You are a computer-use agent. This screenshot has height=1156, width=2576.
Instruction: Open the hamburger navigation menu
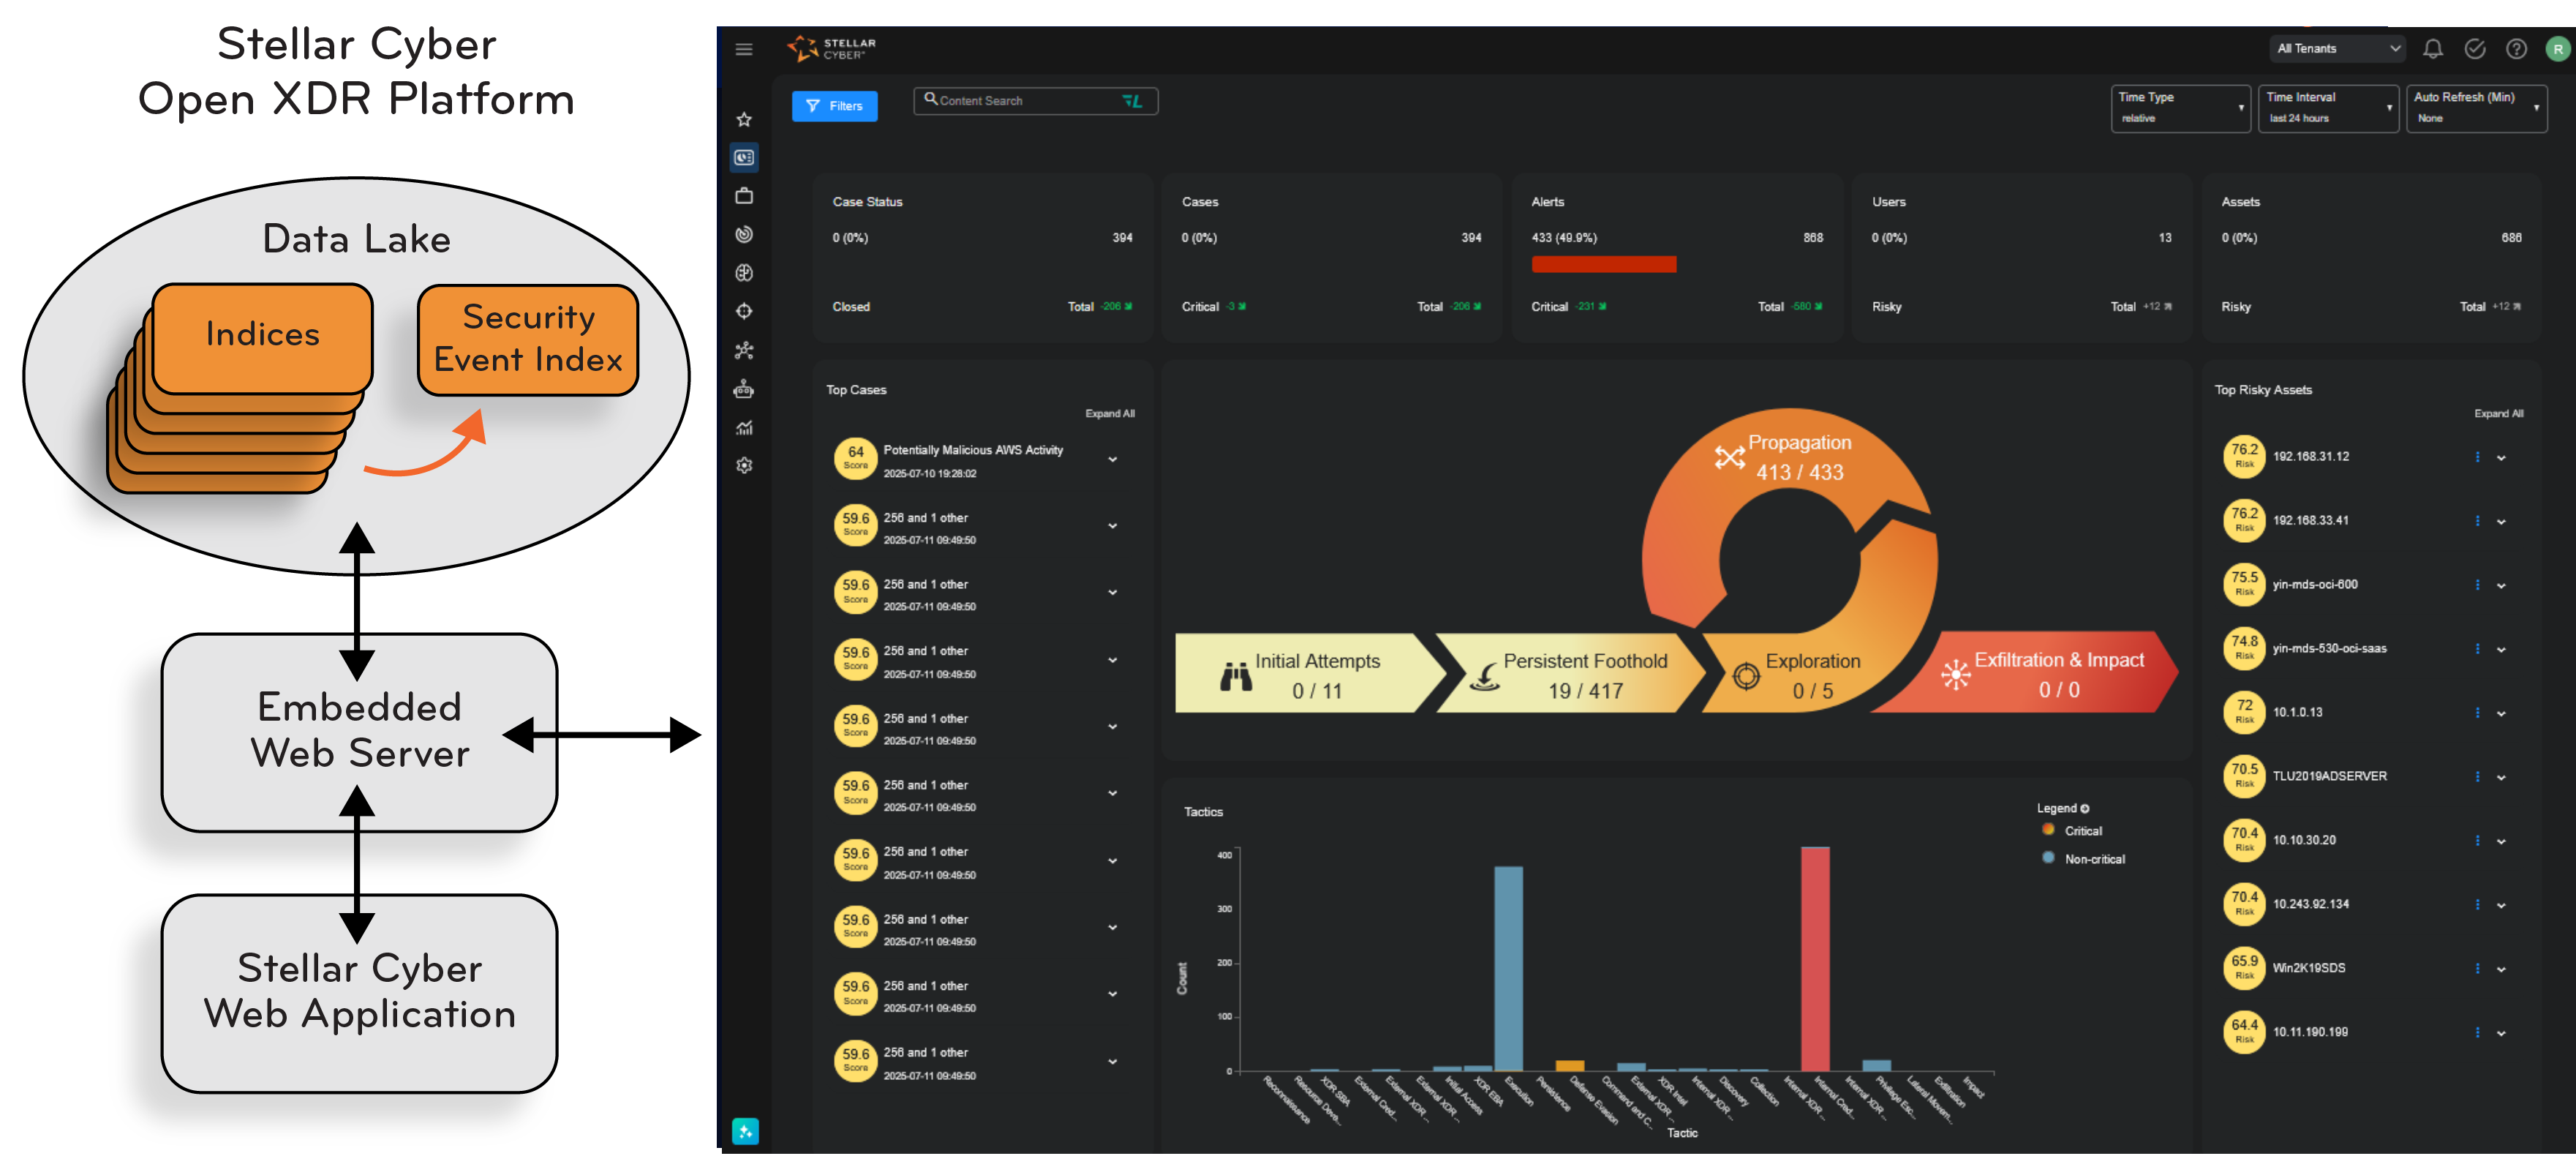[743, 49]
